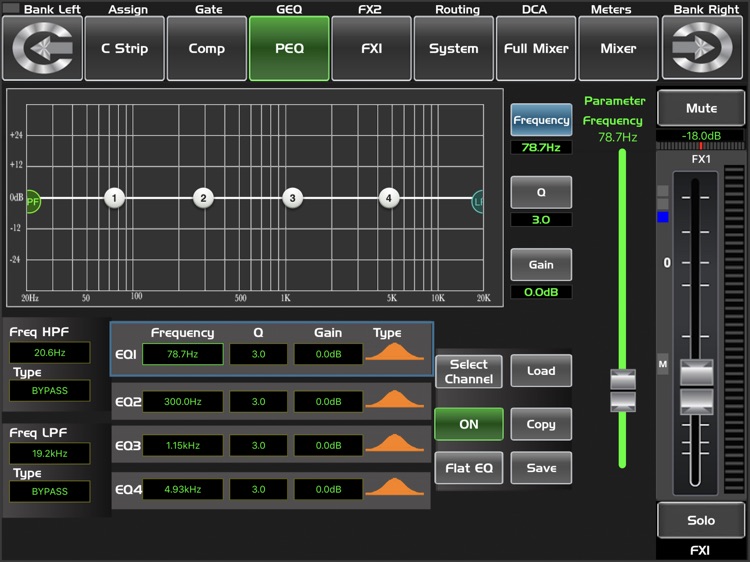Tap the Bank Left arrow icon
The image size is (750, 562).
[41, 48]
